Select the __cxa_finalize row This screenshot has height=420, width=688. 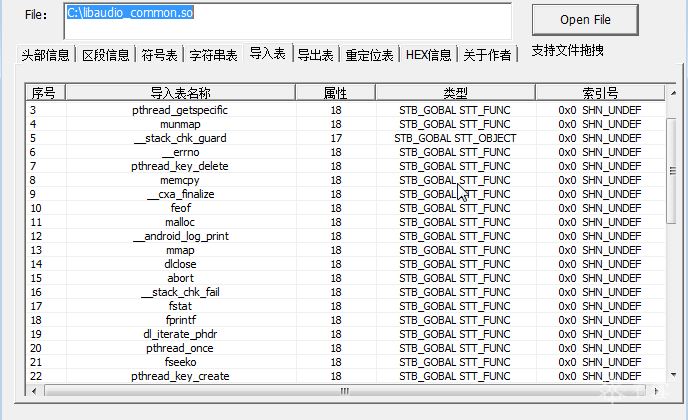pyautogui.click(x=345, y=194)
